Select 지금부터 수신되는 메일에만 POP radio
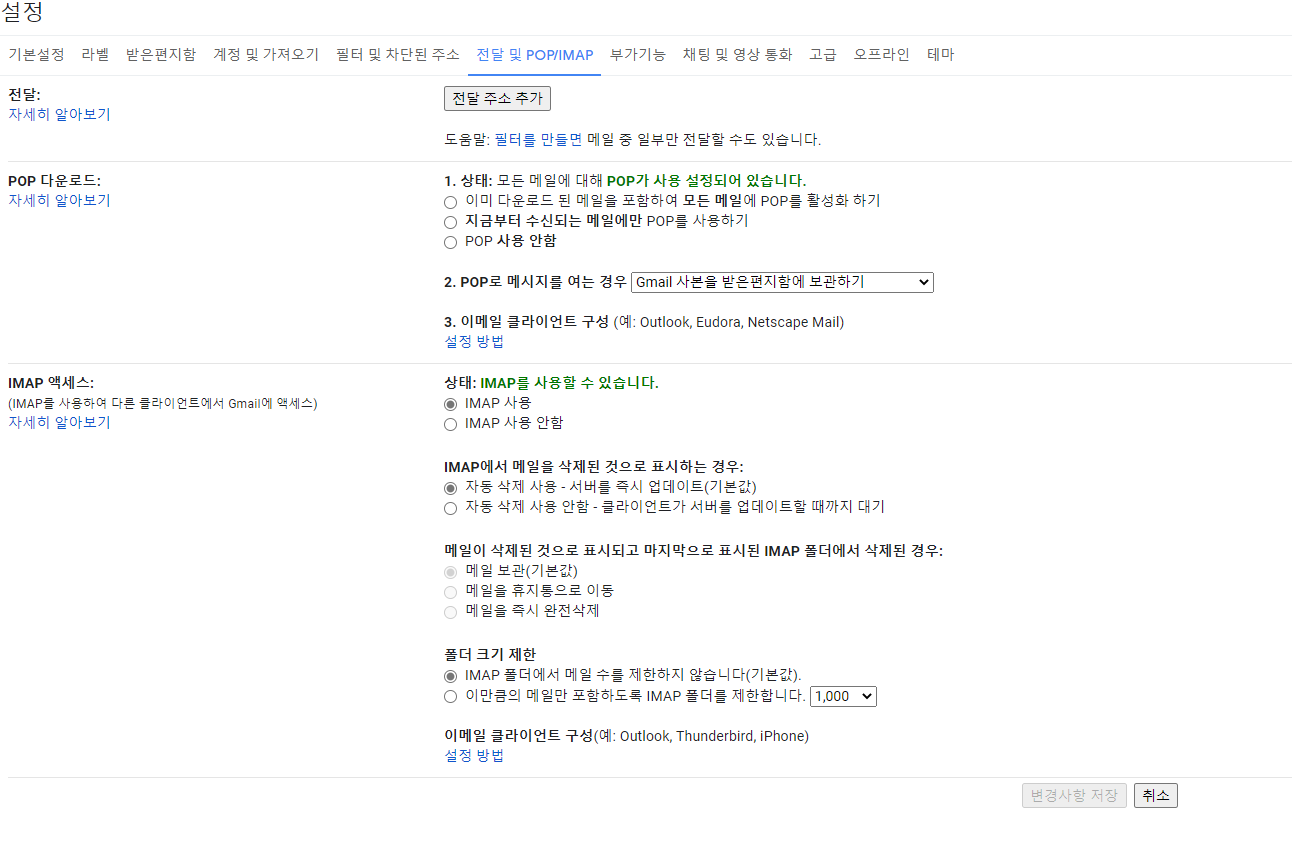1292x846 pixels. [x=450, y=221]
